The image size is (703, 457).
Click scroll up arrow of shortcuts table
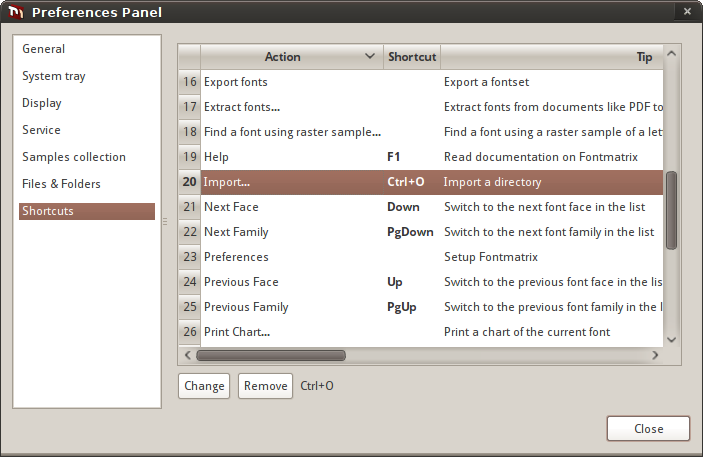coord(671,54)
